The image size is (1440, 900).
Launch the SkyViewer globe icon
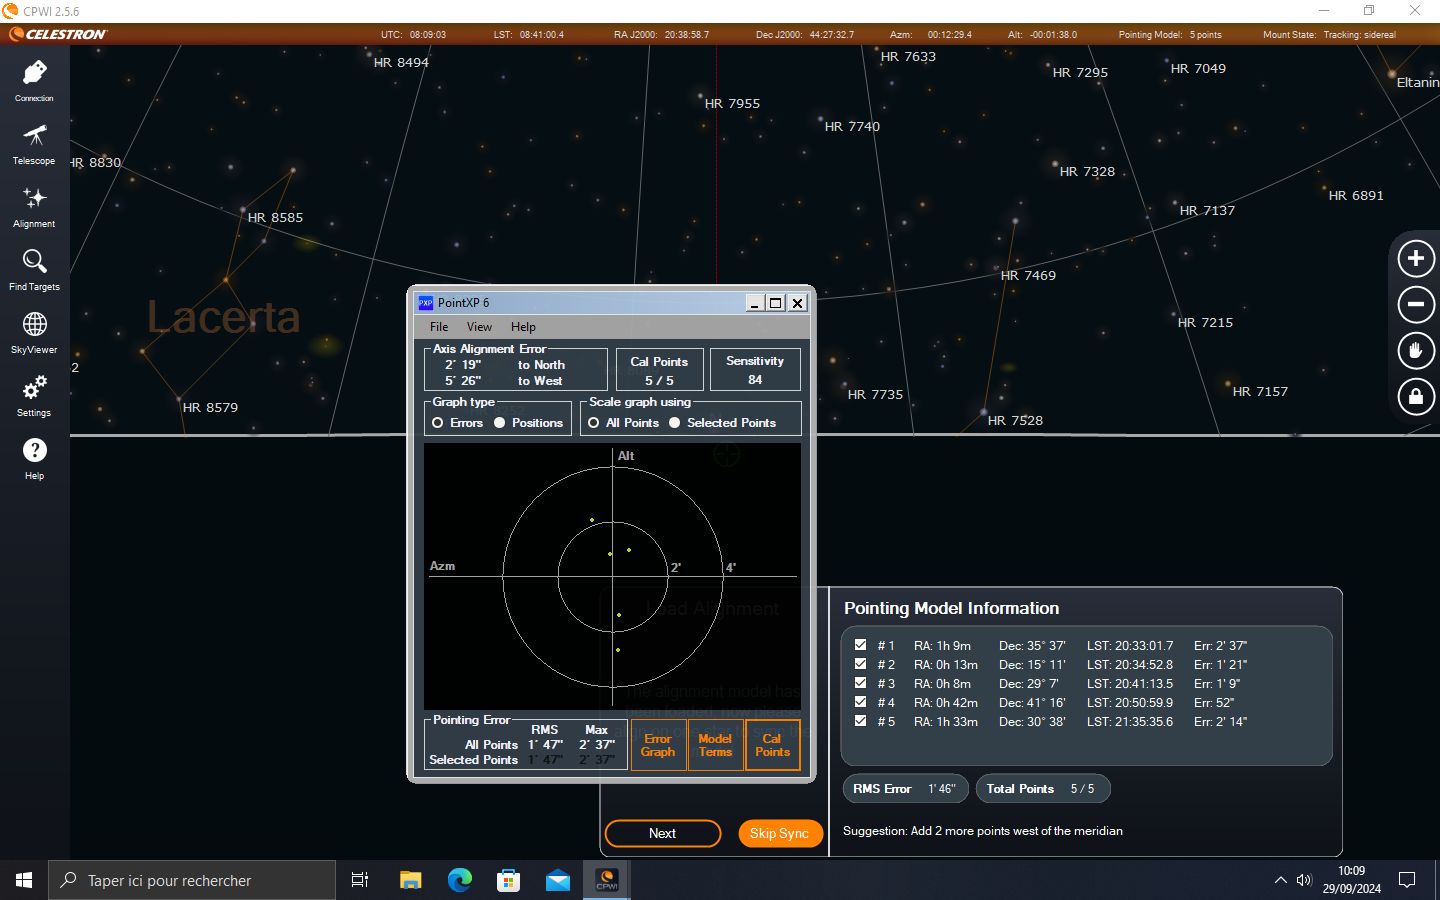tap(34, 332)
